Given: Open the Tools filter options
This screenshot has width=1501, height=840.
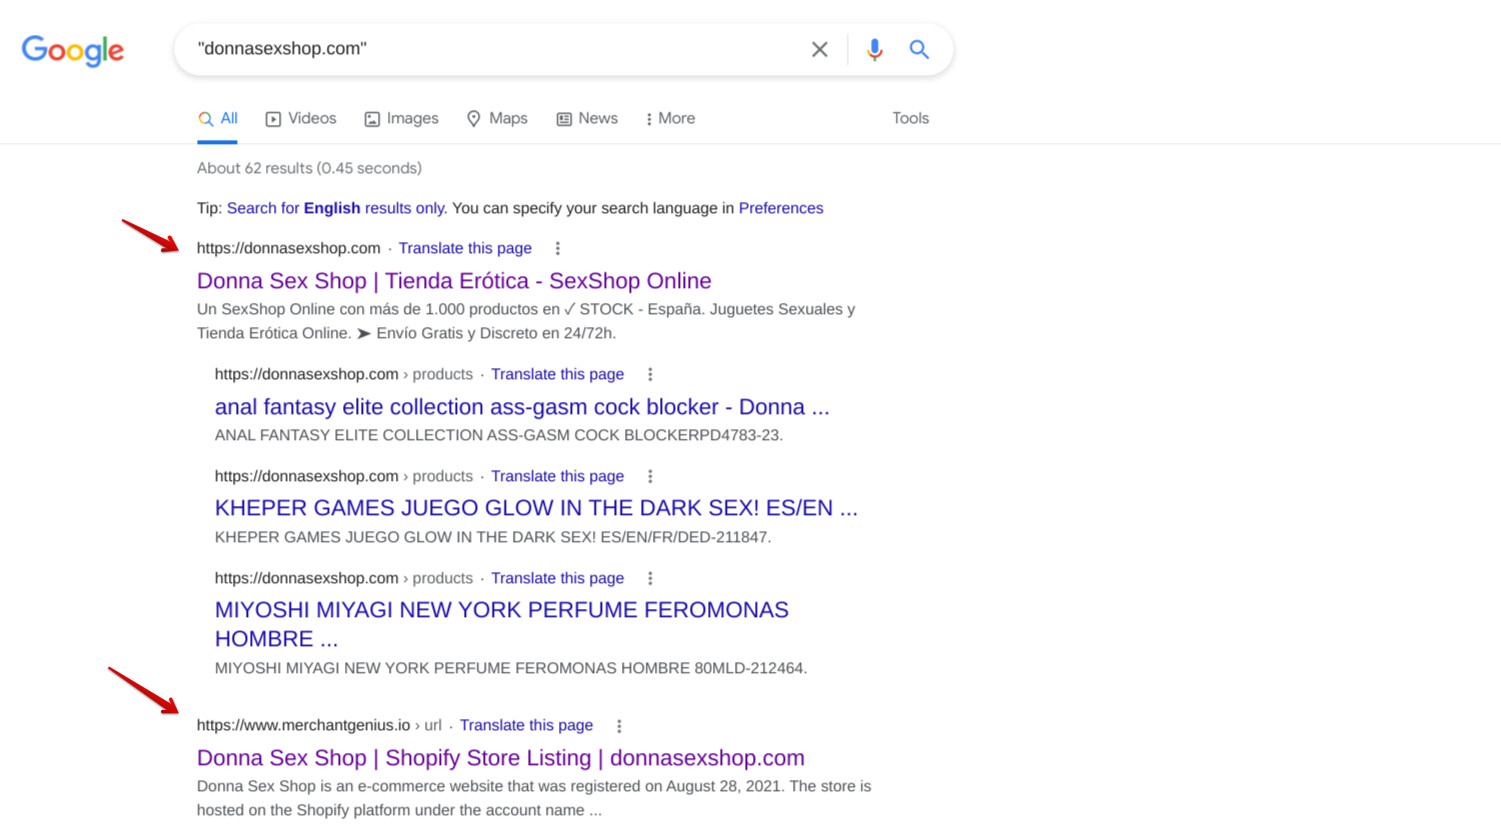Looking at the screenshot, I should [910, 118].
